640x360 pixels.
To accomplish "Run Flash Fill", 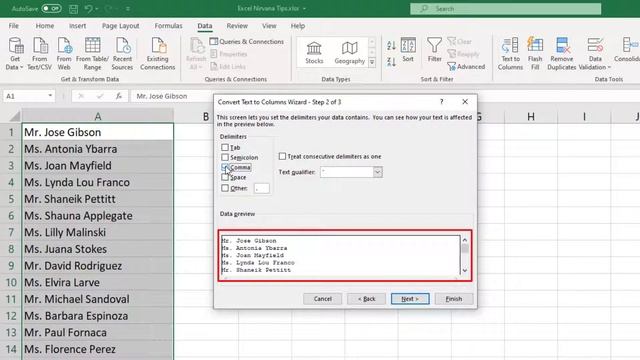I will pyautogui.click(x=535, y=54).
